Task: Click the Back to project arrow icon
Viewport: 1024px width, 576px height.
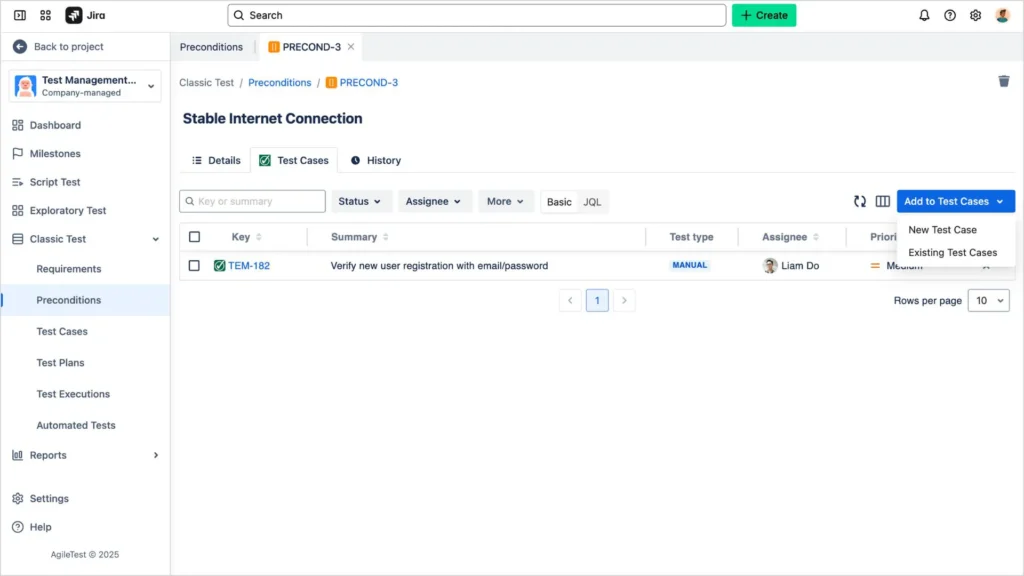Action: coord(19,47)
